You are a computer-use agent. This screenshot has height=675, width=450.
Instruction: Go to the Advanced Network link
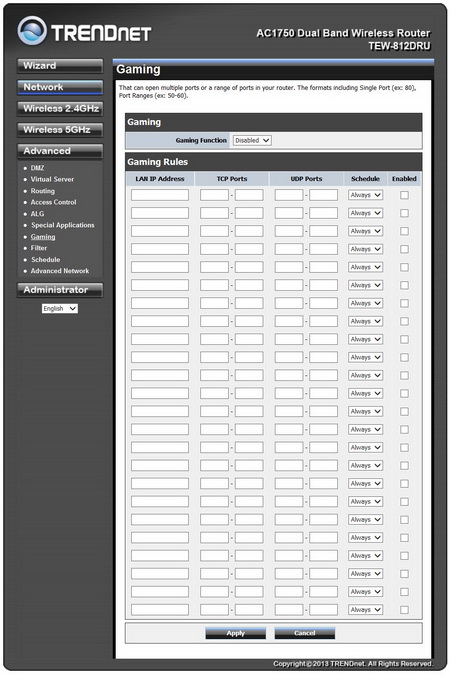[x=60, y=271]
